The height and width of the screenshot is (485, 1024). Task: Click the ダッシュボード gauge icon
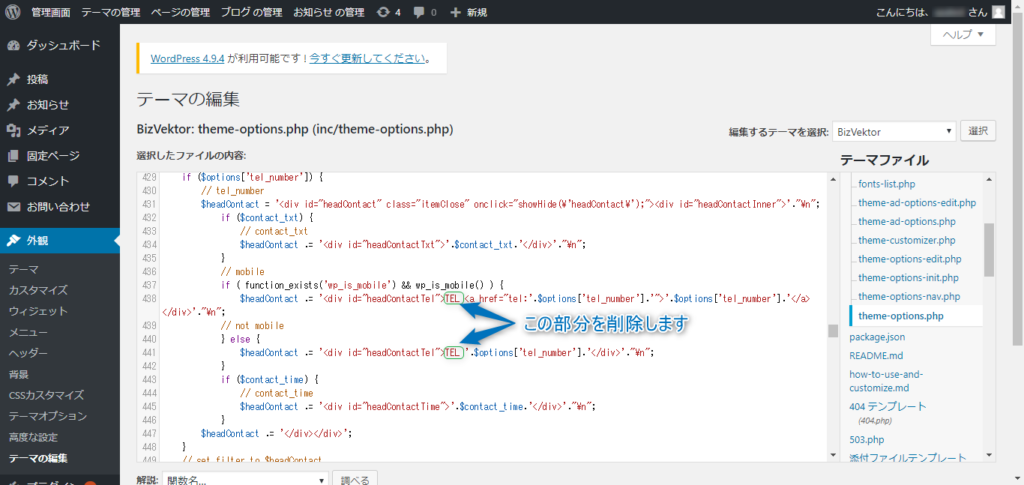pyautogui.click(x=14, y=45)
